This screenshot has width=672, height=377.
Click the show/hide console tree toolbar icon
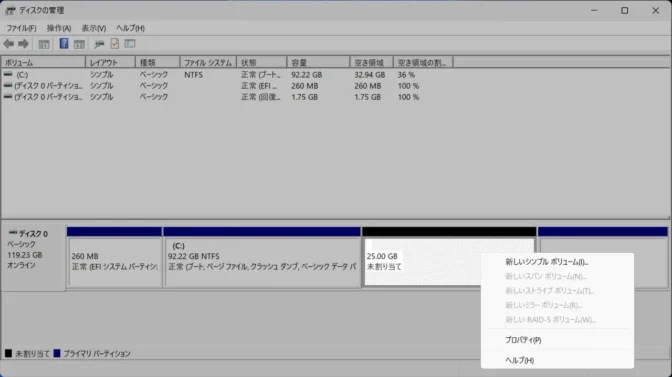pyautogui.click(x=44, y=44)
